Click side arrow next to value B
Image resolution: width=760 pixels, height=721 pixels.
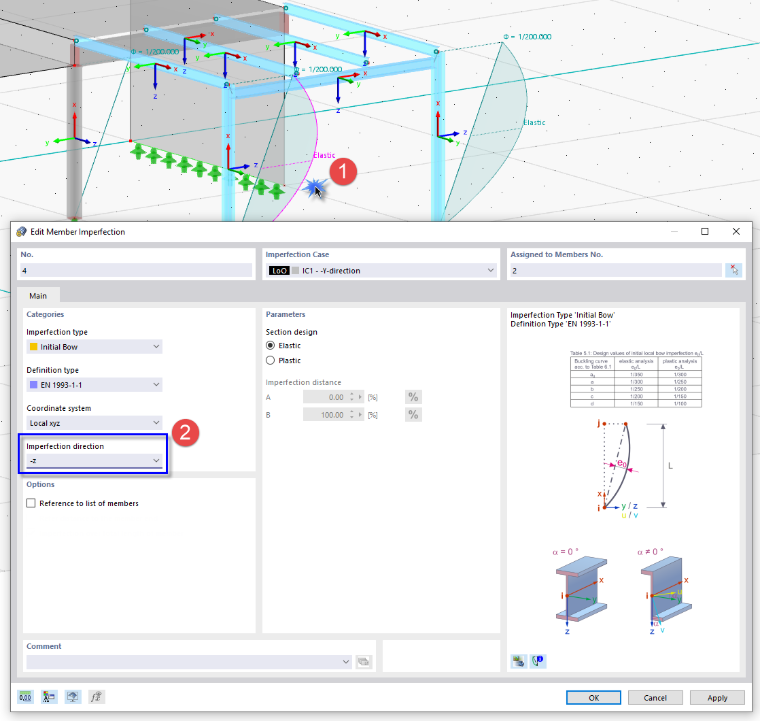pos(360,415)
